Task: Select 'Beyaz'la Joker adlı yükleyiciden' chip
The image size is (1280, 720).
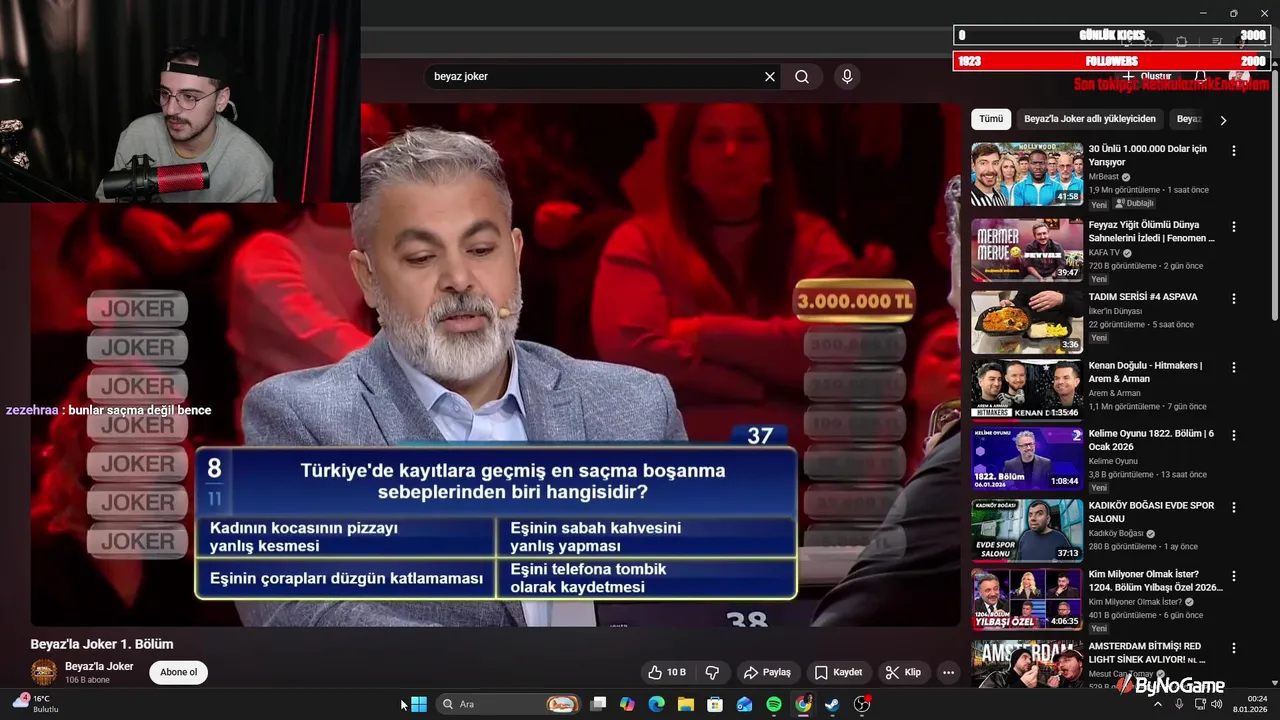Action: point(1090,119)
